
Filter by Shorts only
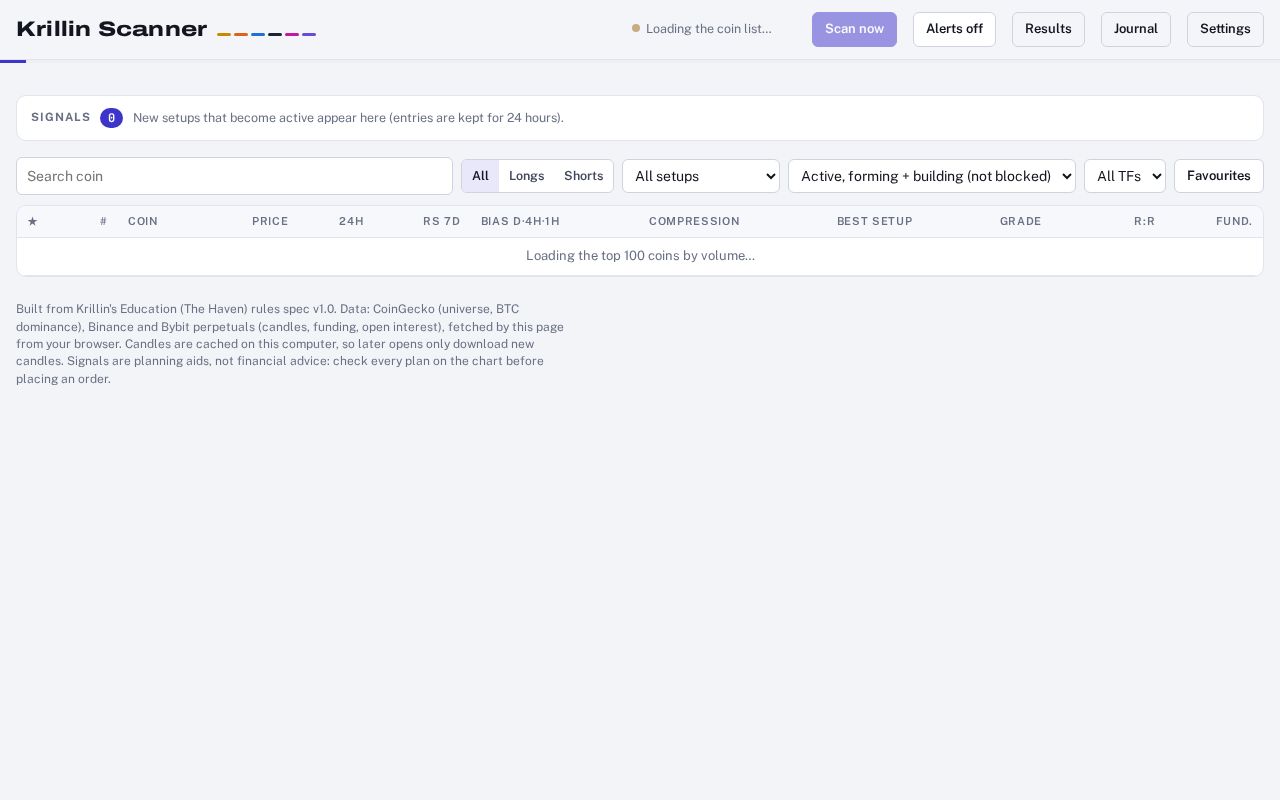pos(584,176)
